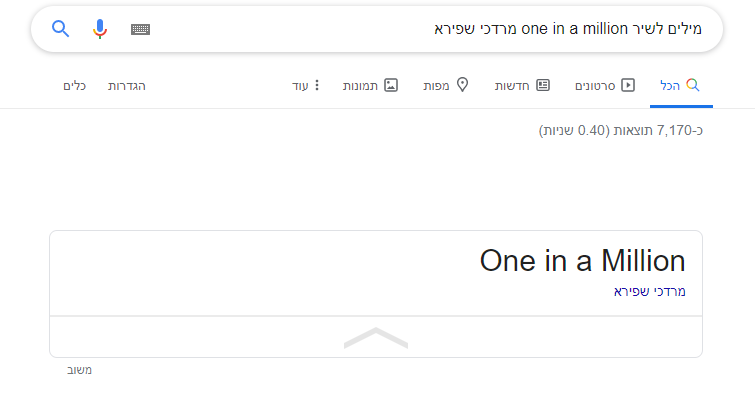The width and height of the screenshot is (755, 406).
Task: Click the newspaper icon beside חדשות
Action: (x=543, y=86)
